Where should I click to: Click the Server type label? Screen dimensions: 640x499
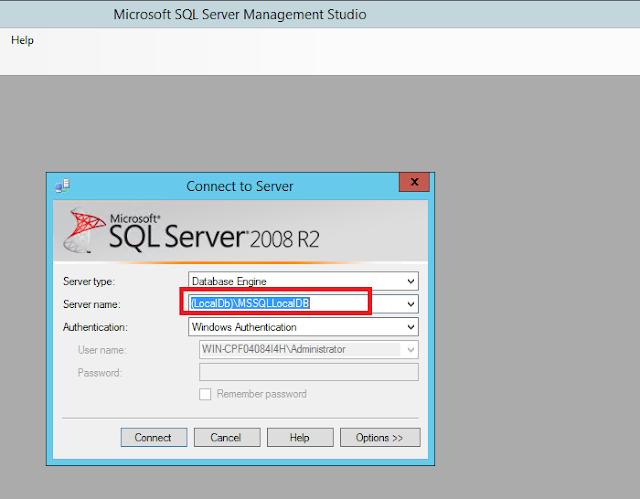click(89, 282)
